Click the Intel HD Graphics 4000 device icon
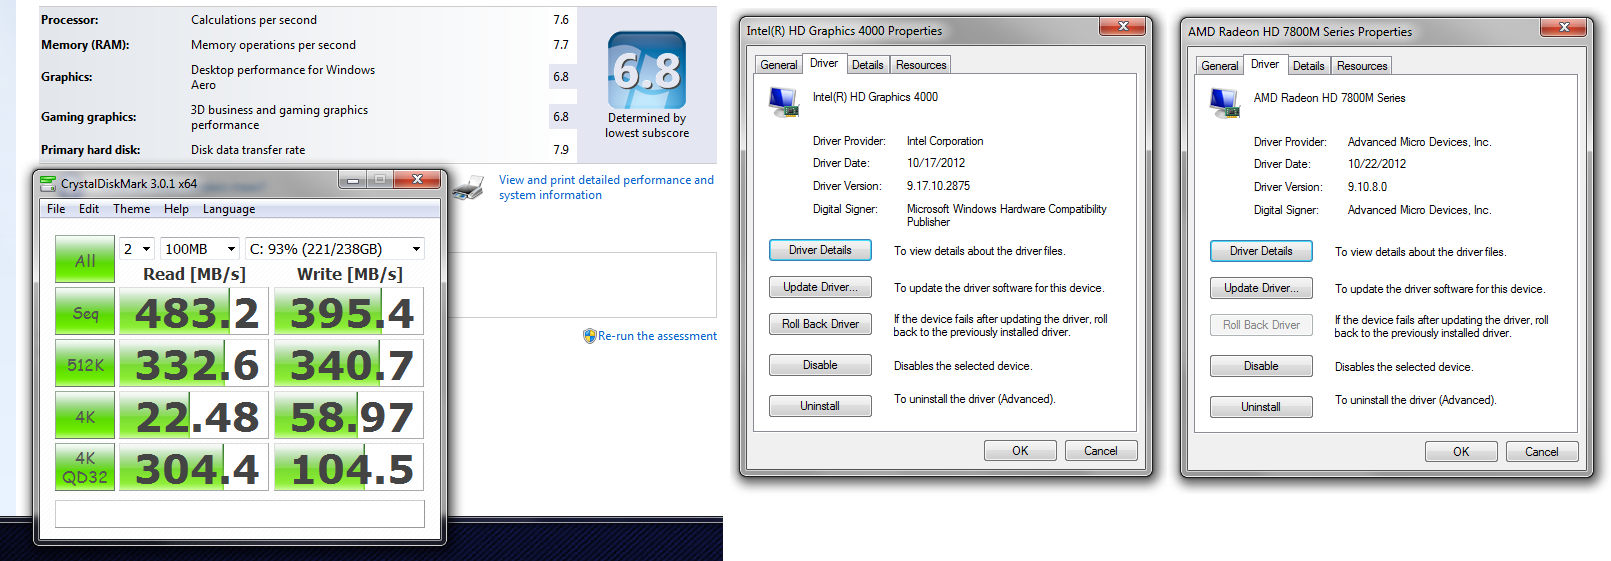Image resolution: width=1611 pixels, height=561 pixels. tap(783, 102)
